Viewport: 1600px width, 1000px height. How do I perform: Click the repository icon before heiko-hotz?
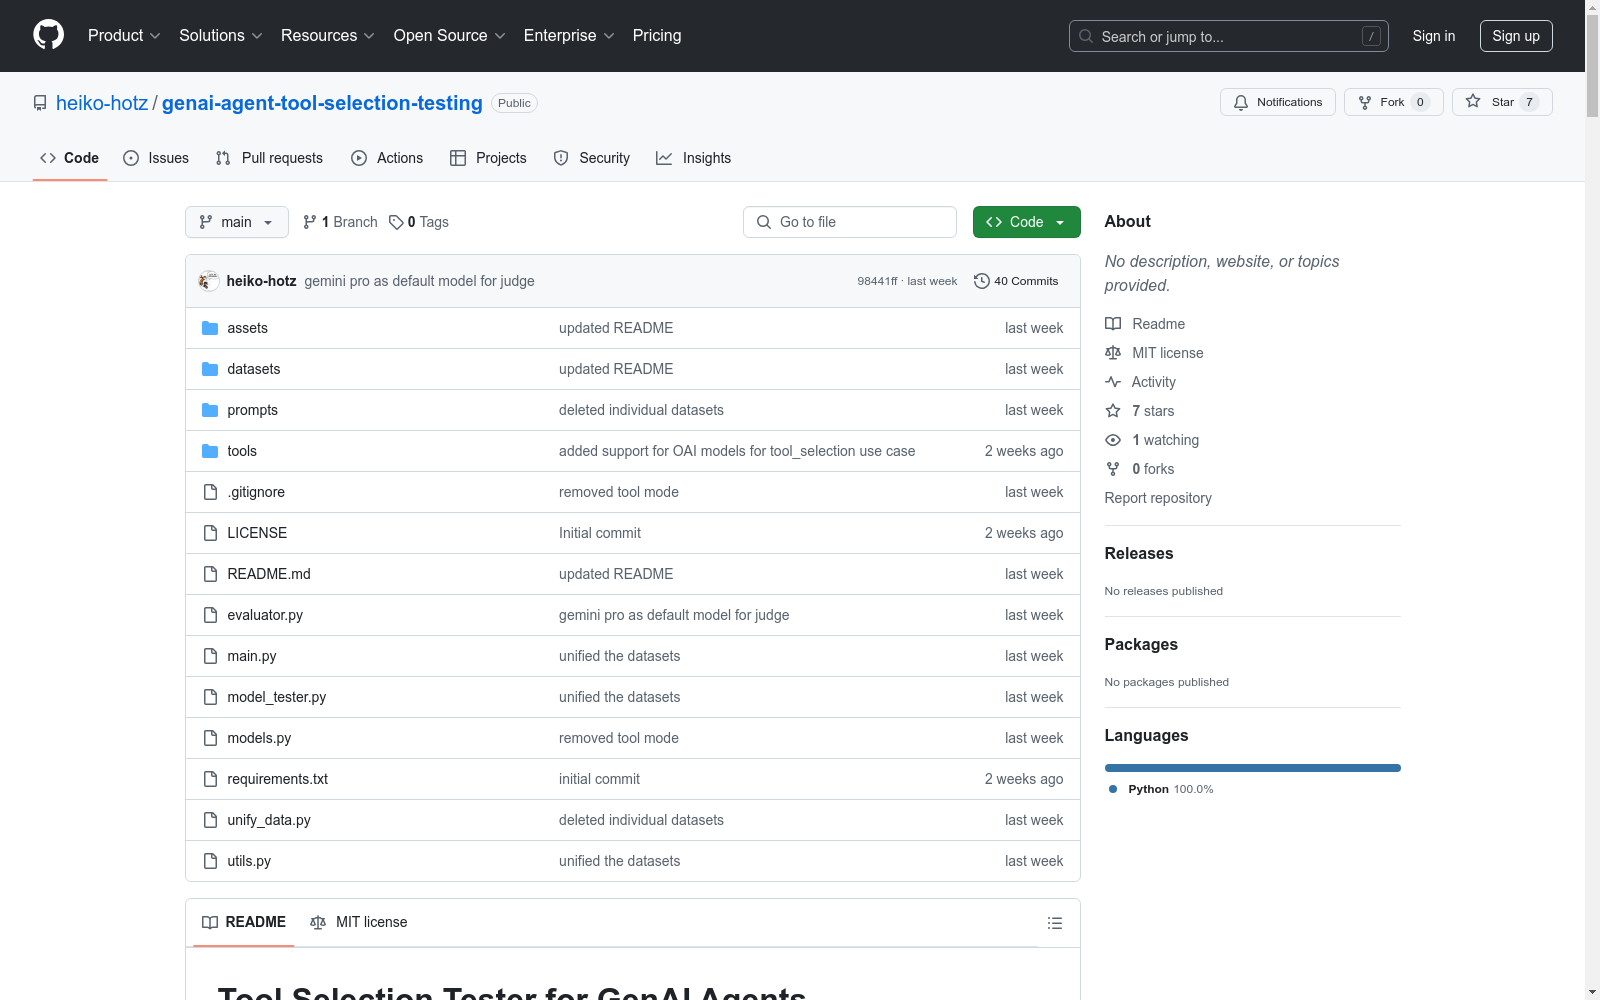40,103
